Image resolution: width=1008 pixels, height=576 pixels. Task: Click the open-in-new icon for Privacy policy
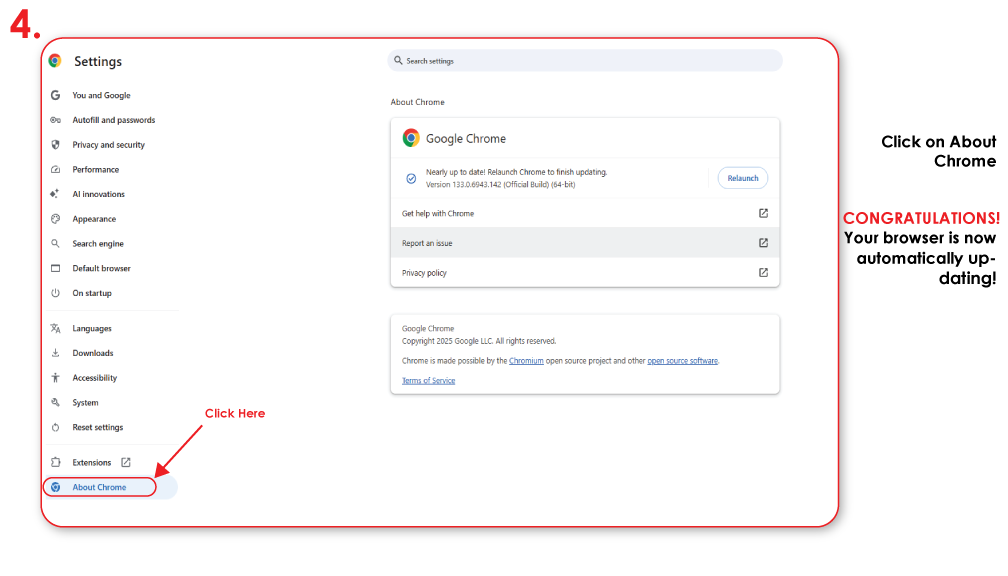pyautogui.click(x=763, y=273)
